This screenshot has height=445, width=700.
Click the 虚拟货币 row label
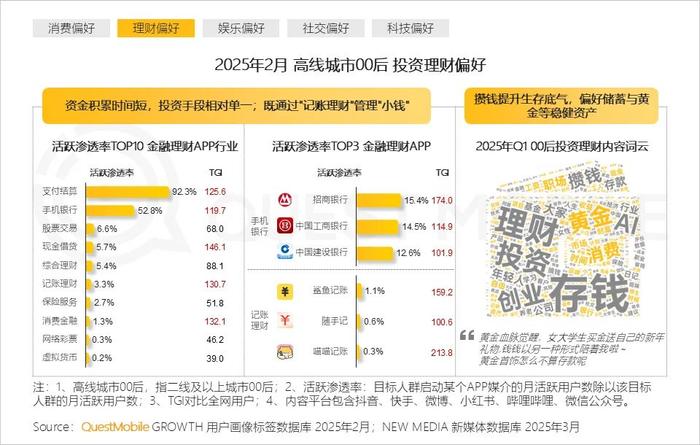click(x=60, y=357)
